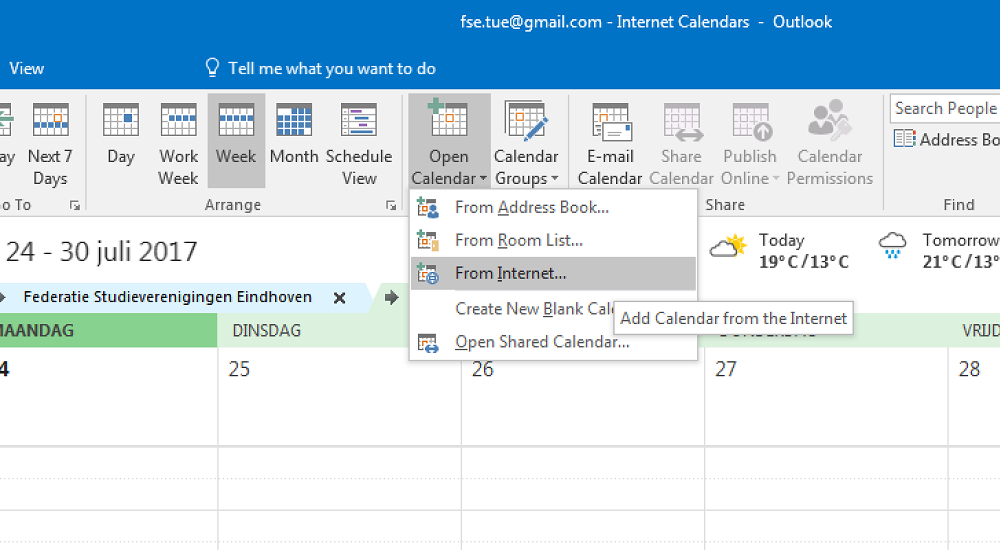The image size is (1000, 550).
Task: Open Schedule View layout
Action: 359,140
